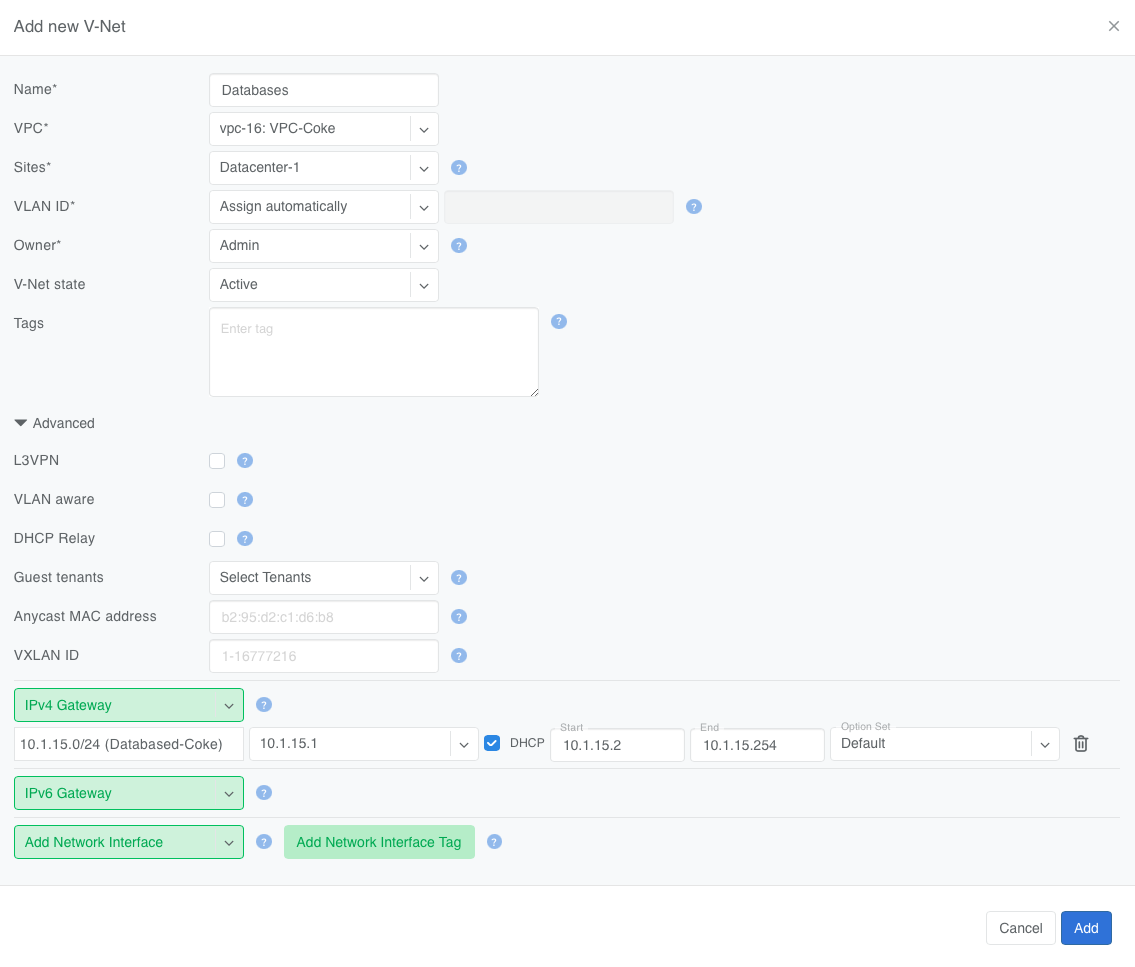This screenshot has height=967, width=1135.
Task: Open the Add Network Interface menu
Action: (x=128, y=842)
